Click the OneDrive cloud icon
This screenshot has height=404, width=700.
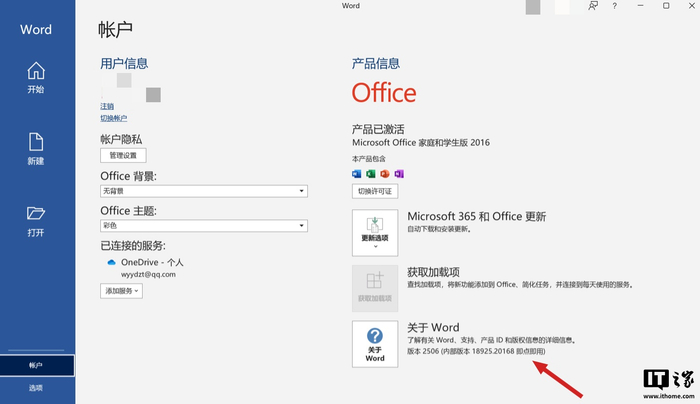111,262
